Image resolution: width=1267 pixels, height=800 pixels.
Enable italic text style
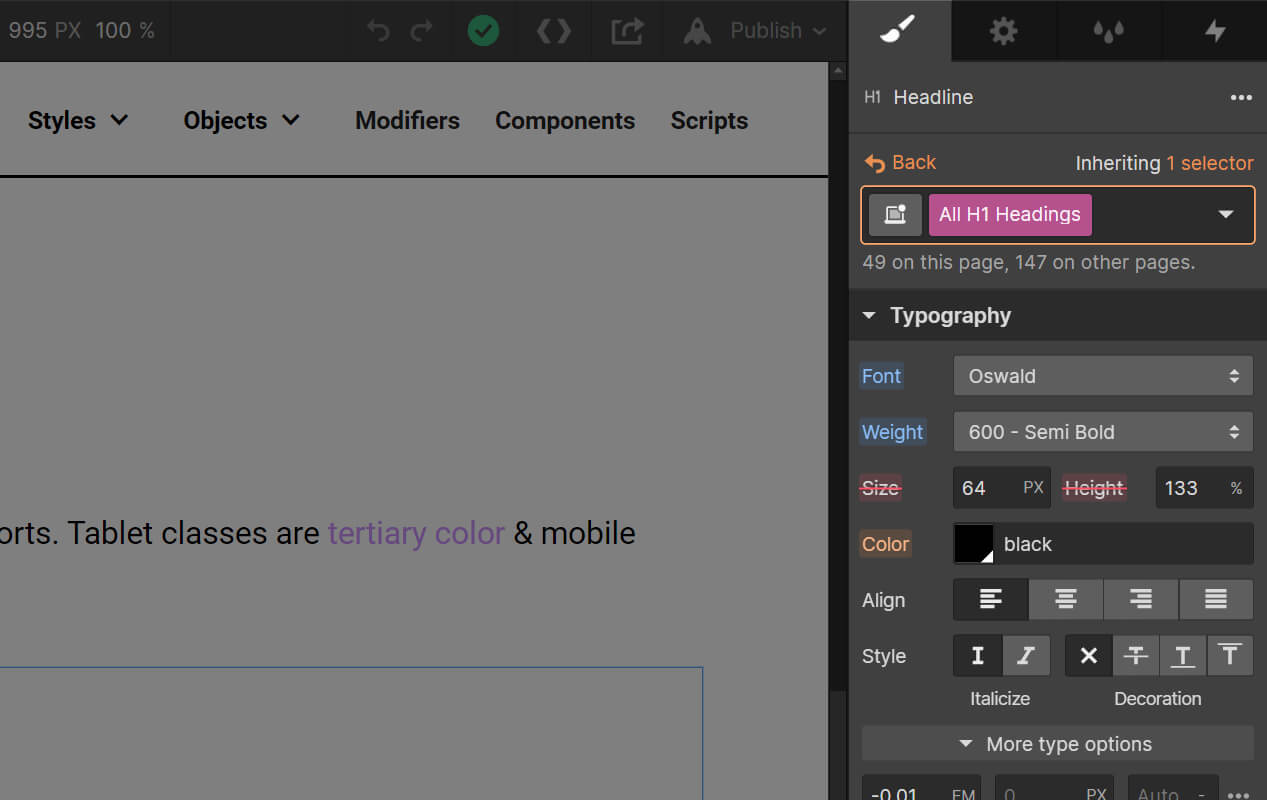[x=1026, y=656]
